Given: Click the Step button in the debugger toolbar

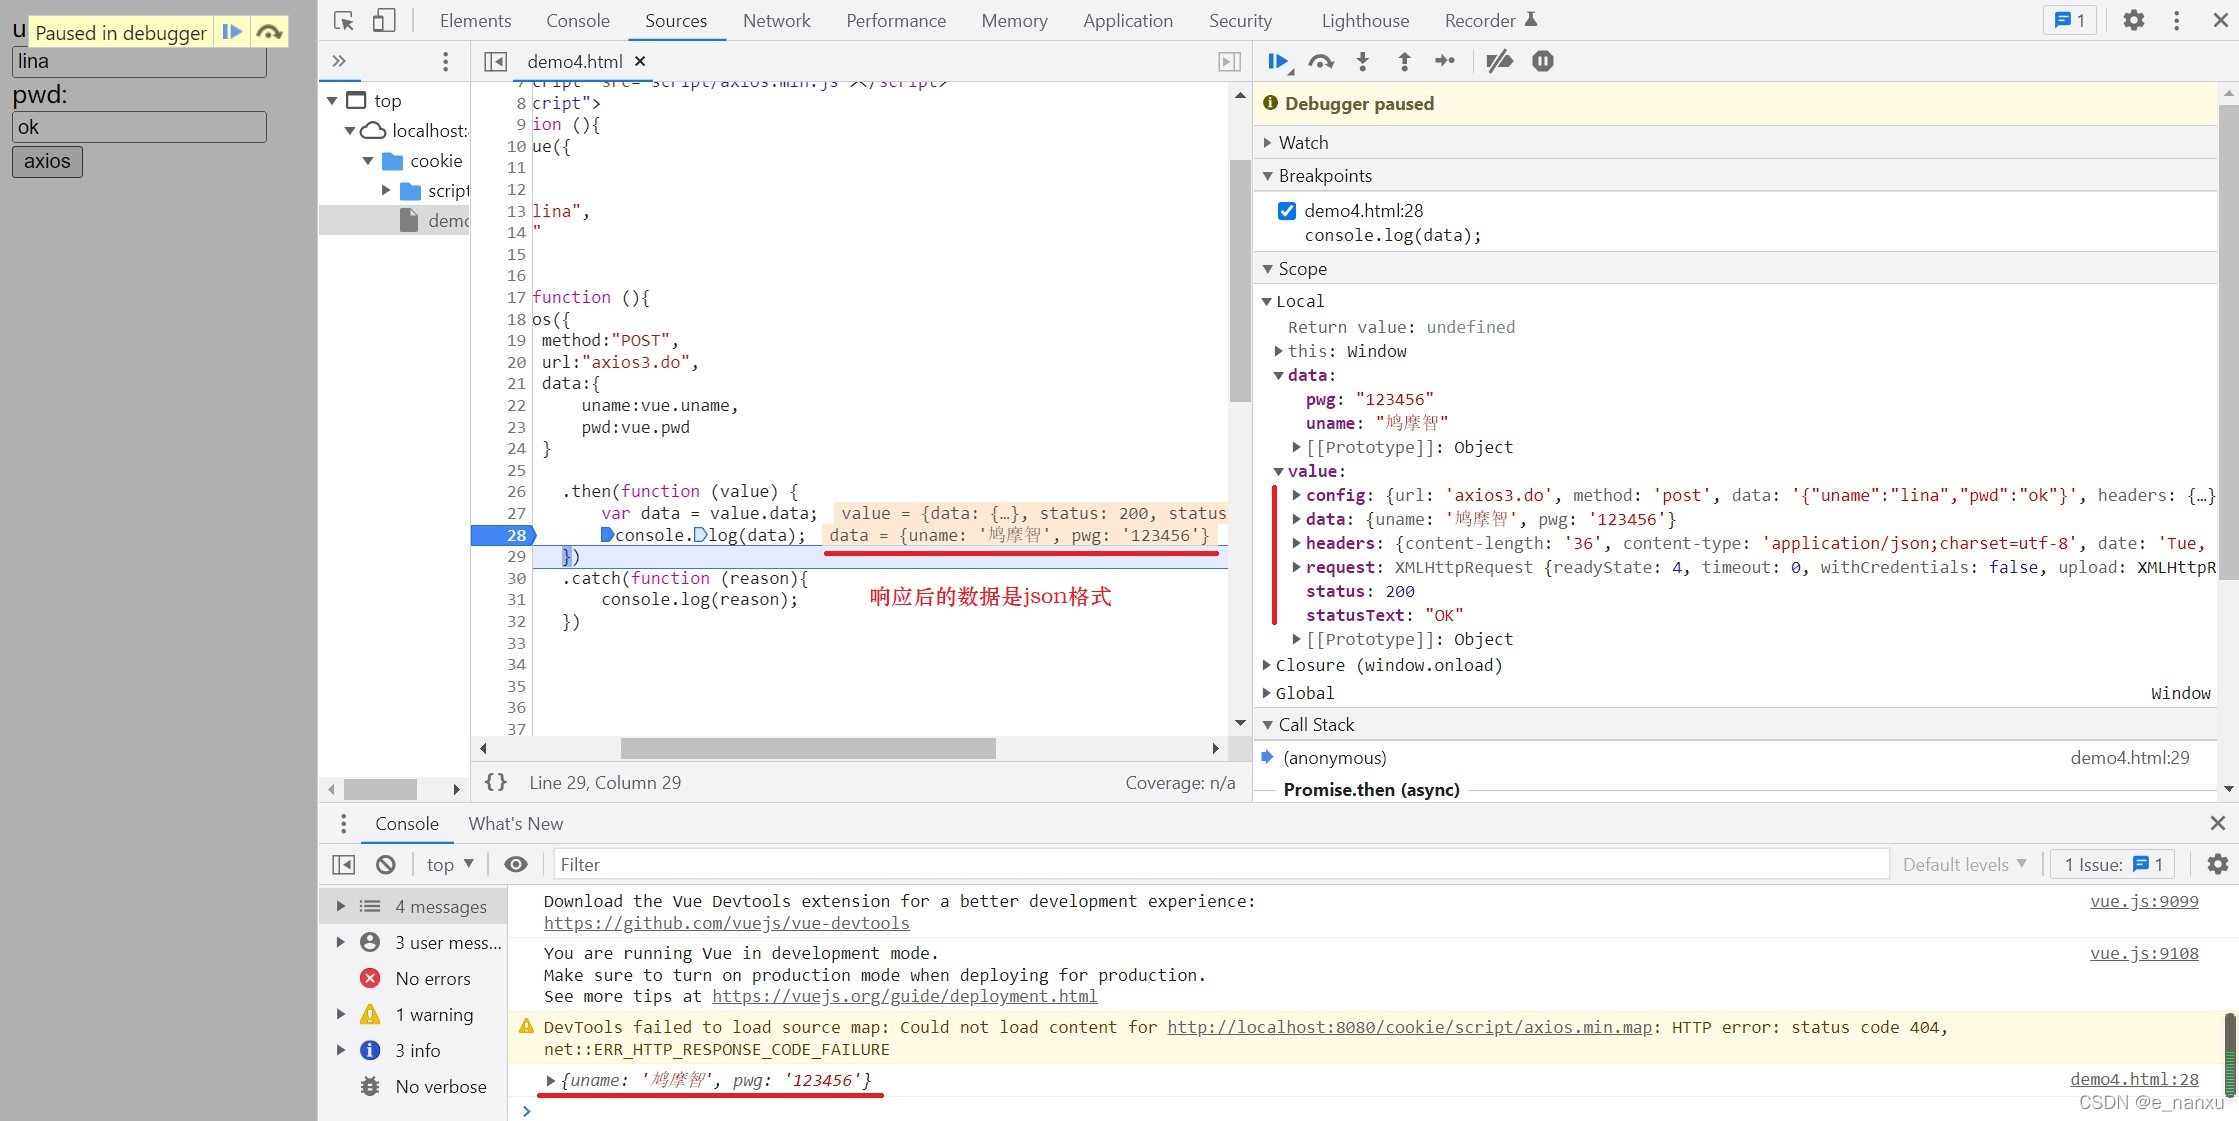Looking at the screenshot, I should click(1445, 62).
